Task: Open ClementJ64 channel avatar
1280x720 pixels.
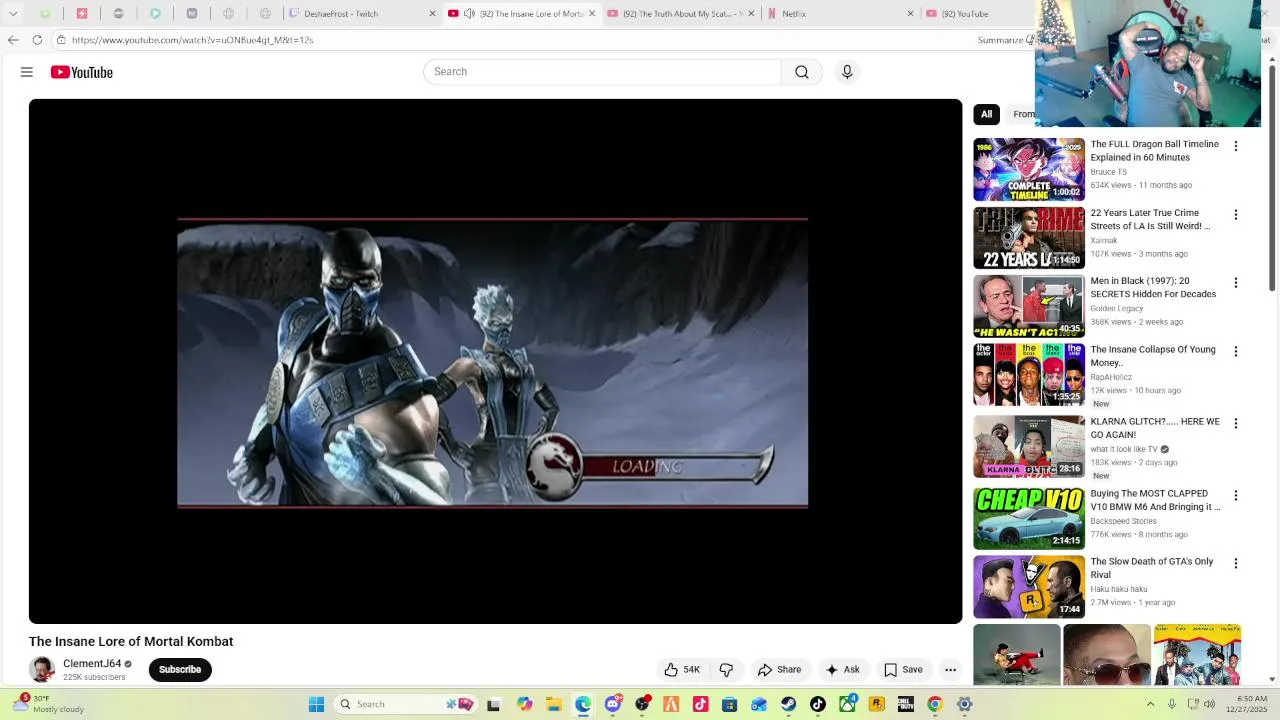Action: click(x=41, y=670)
